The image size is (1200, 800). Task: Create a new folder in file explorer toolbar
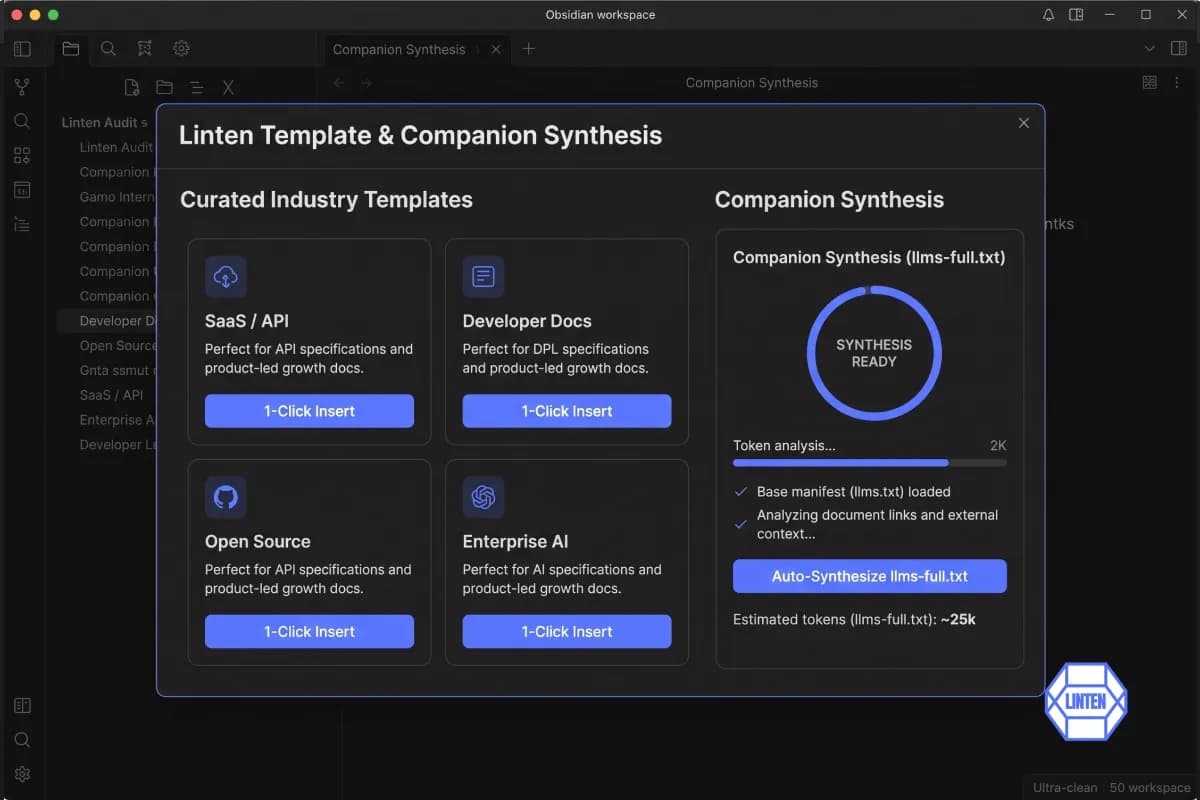click(164, 88)
